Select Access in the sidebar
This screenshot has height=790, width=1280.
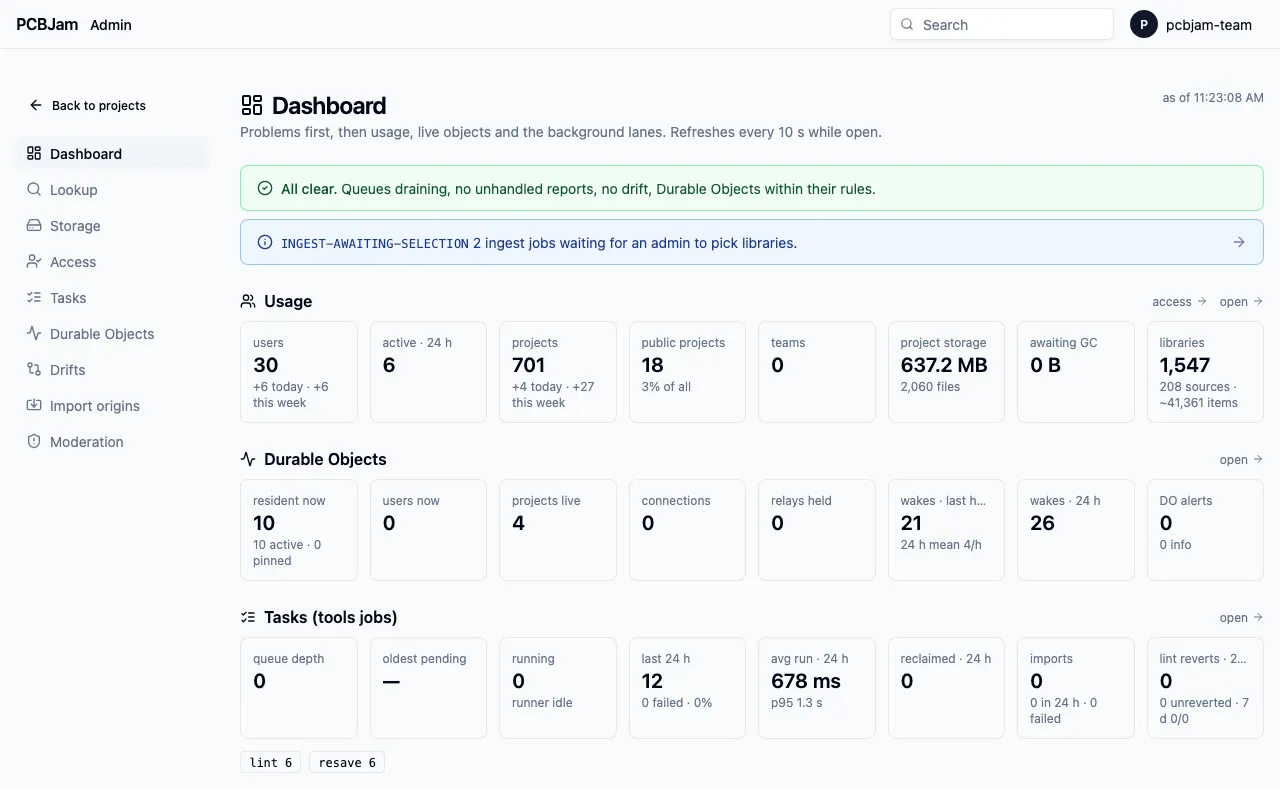(x=113, y=261)
